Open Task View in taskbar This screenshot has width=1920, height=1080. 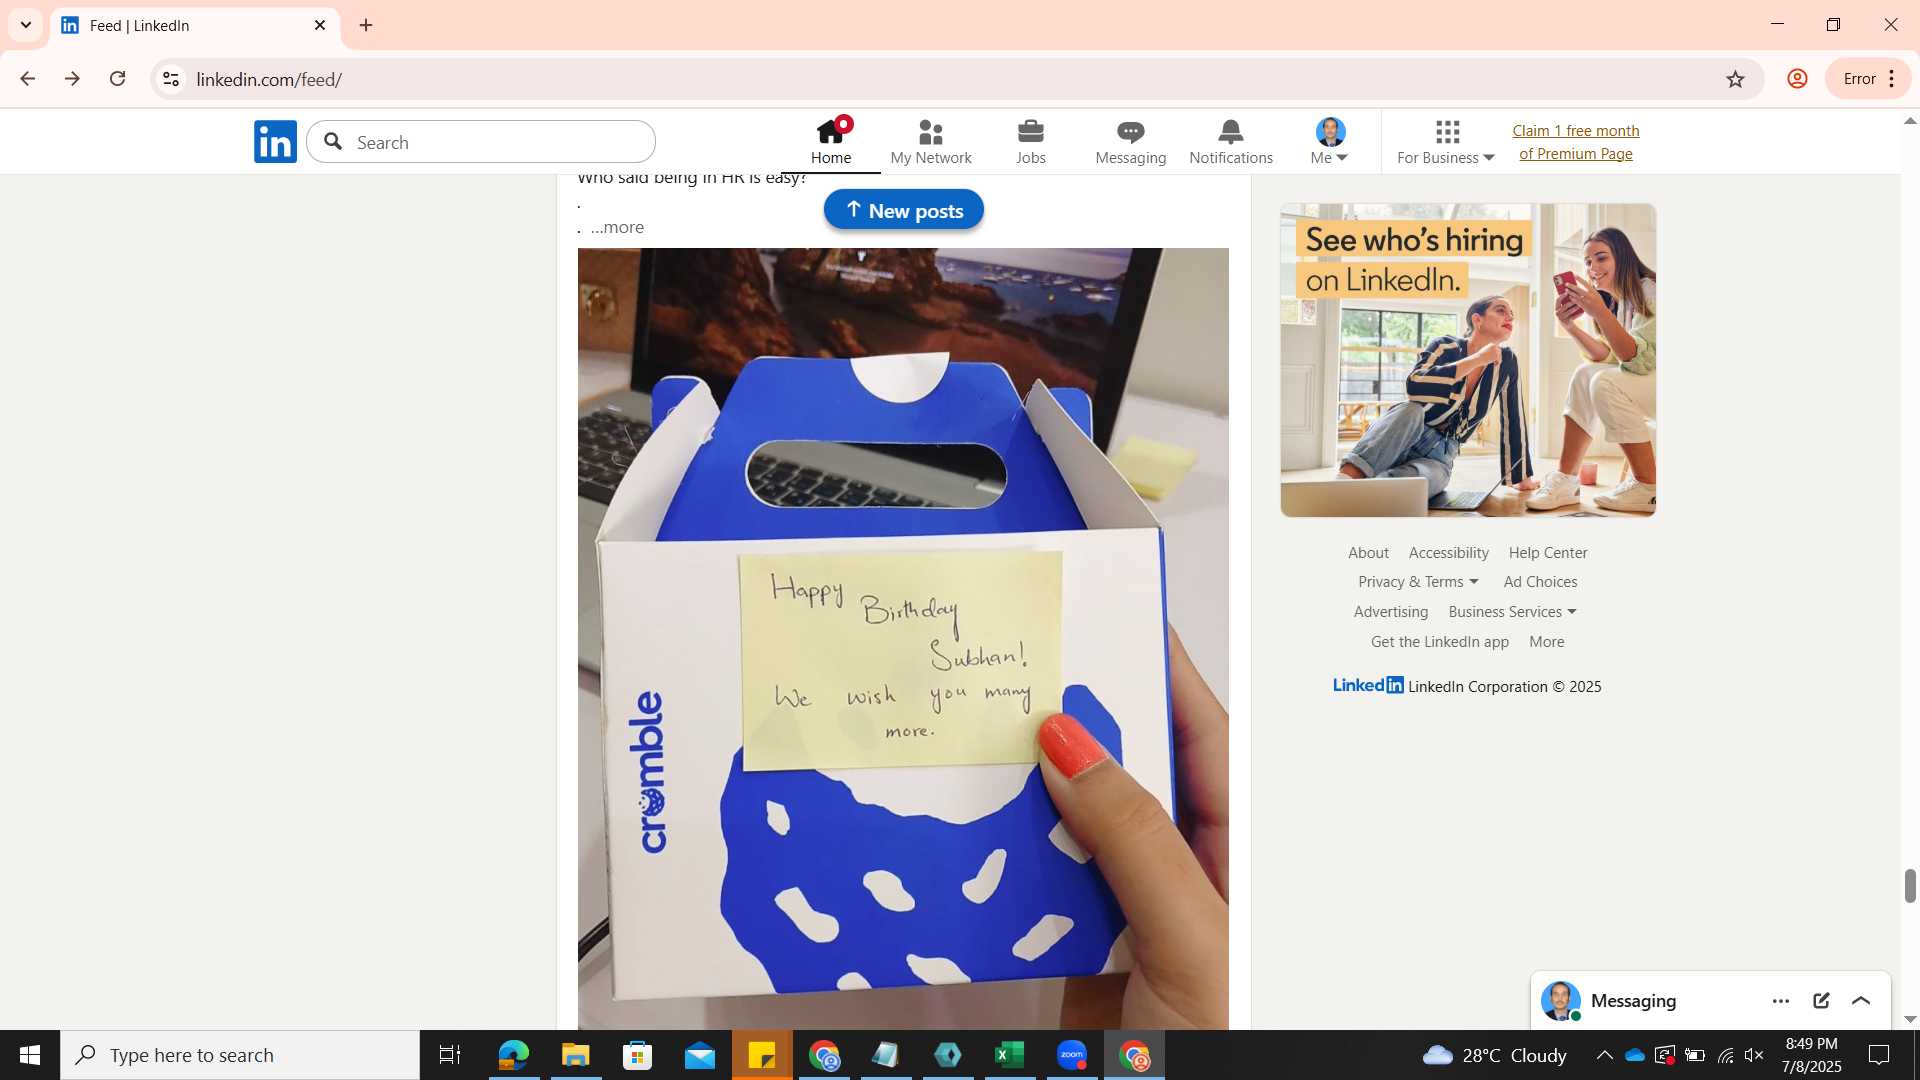click(x=450, y=1055)
